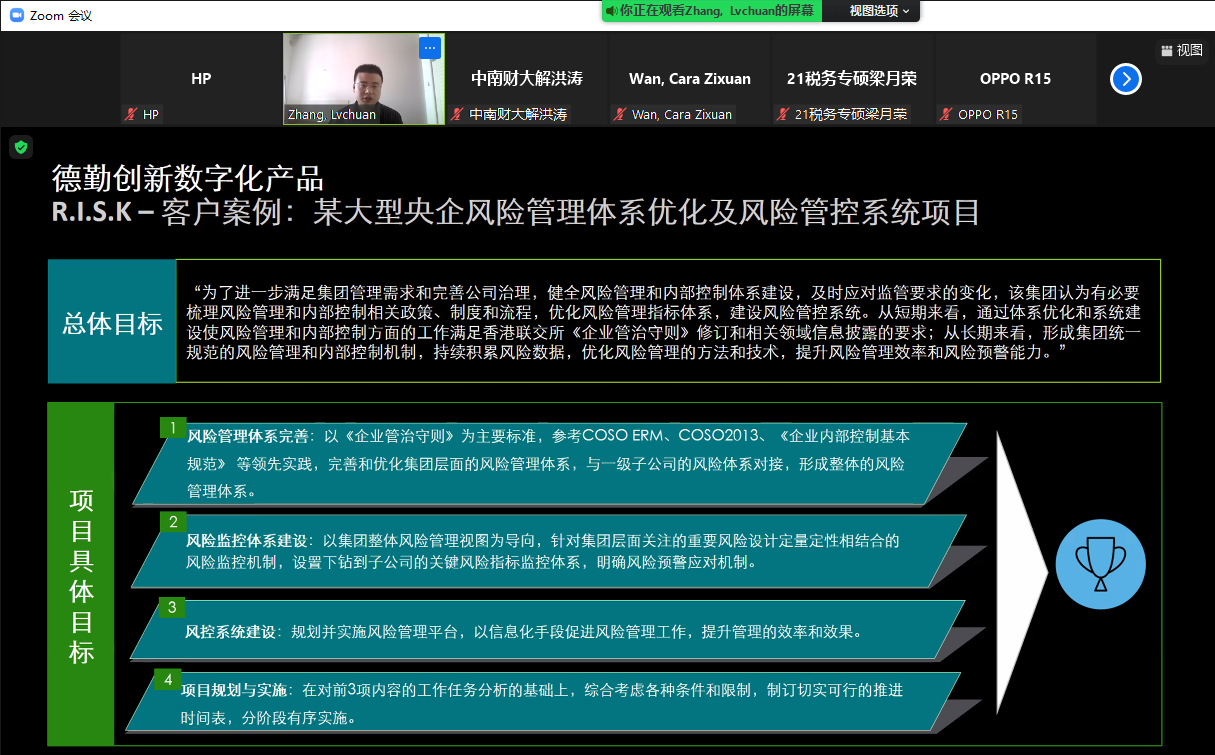Click the 总体目标 heading box on the slide
The width and height of the screenshot is (1215, 755).
coord(112,322)
